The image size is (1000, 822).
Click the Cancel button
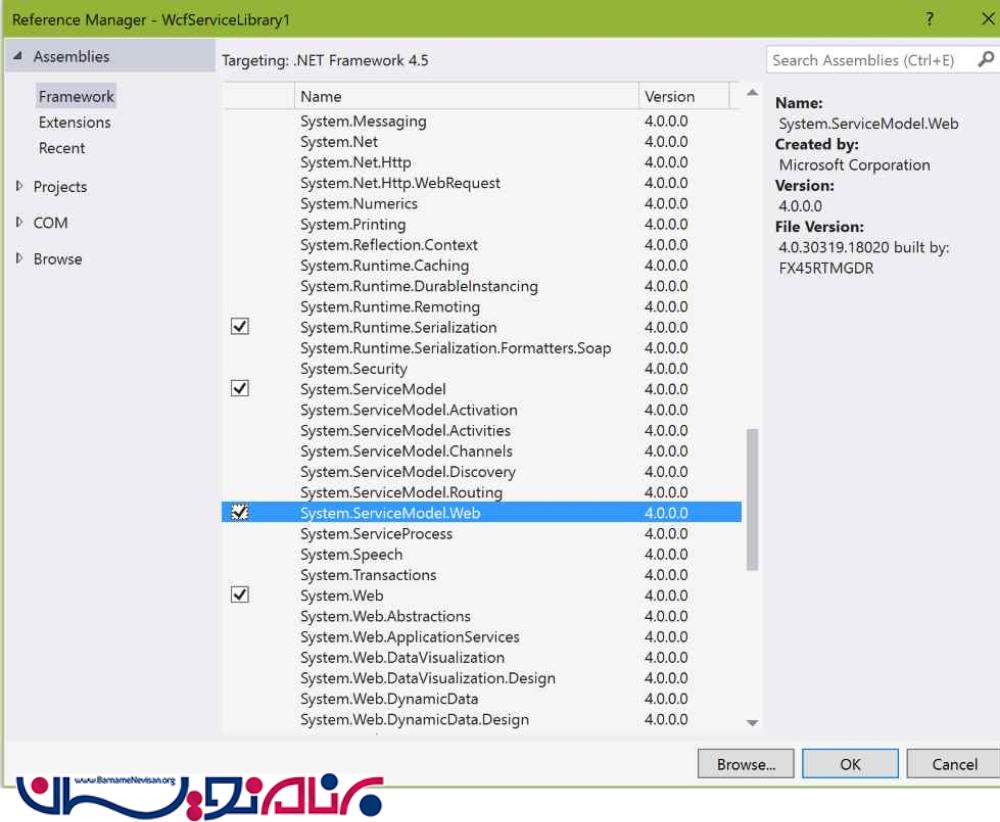pyautogui.click(x=954, y=764)
